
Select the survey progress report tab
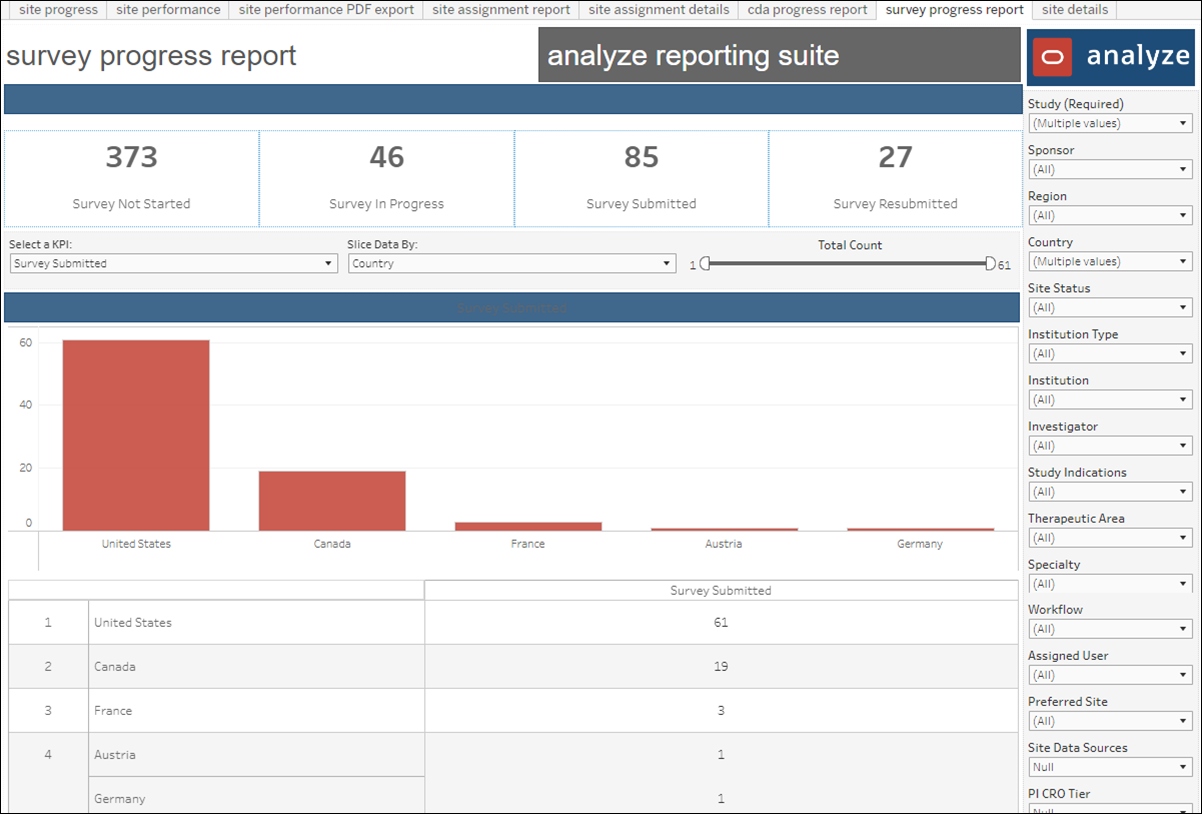tap(955, 10)
